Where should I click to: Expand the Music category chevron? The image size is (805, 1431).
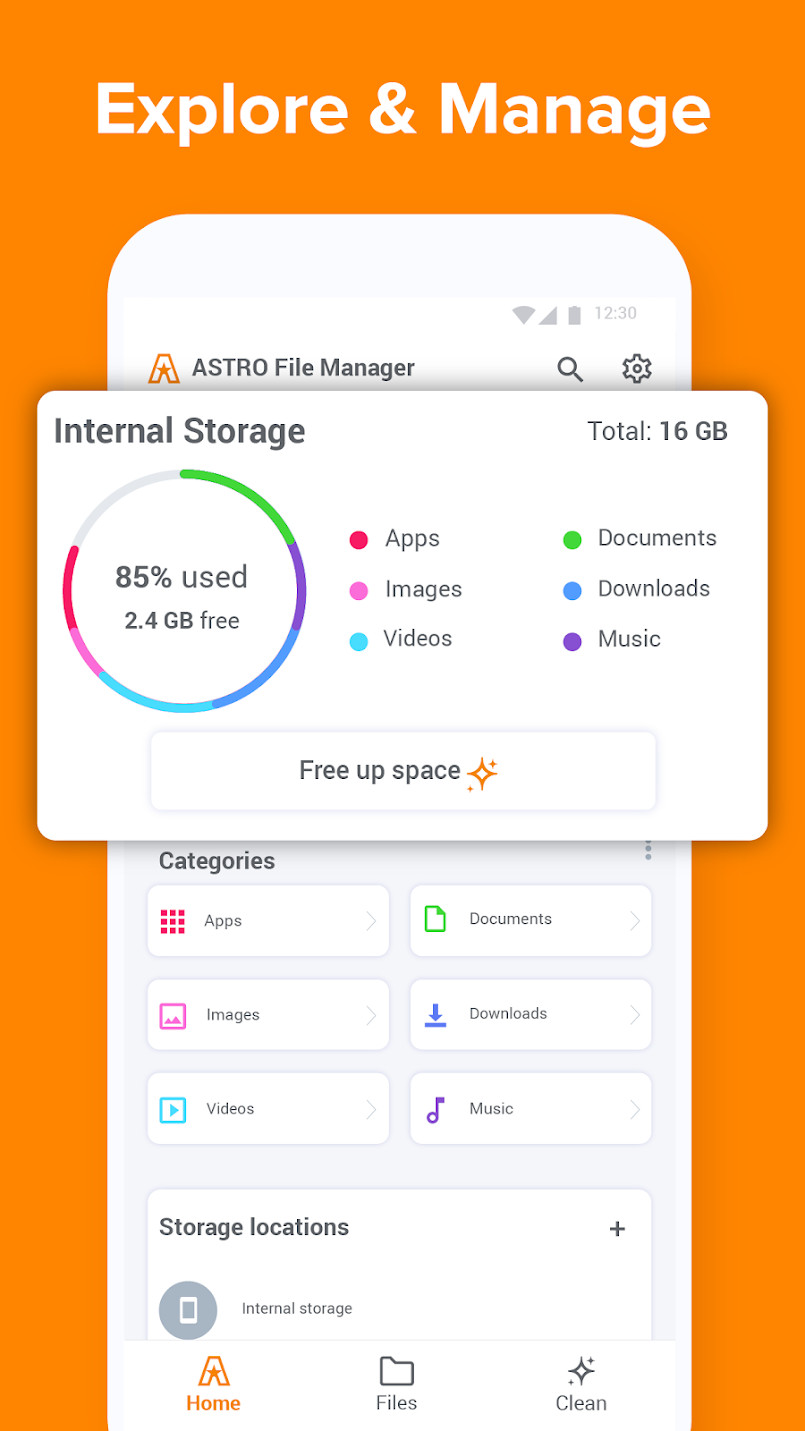coord(634,1109)
